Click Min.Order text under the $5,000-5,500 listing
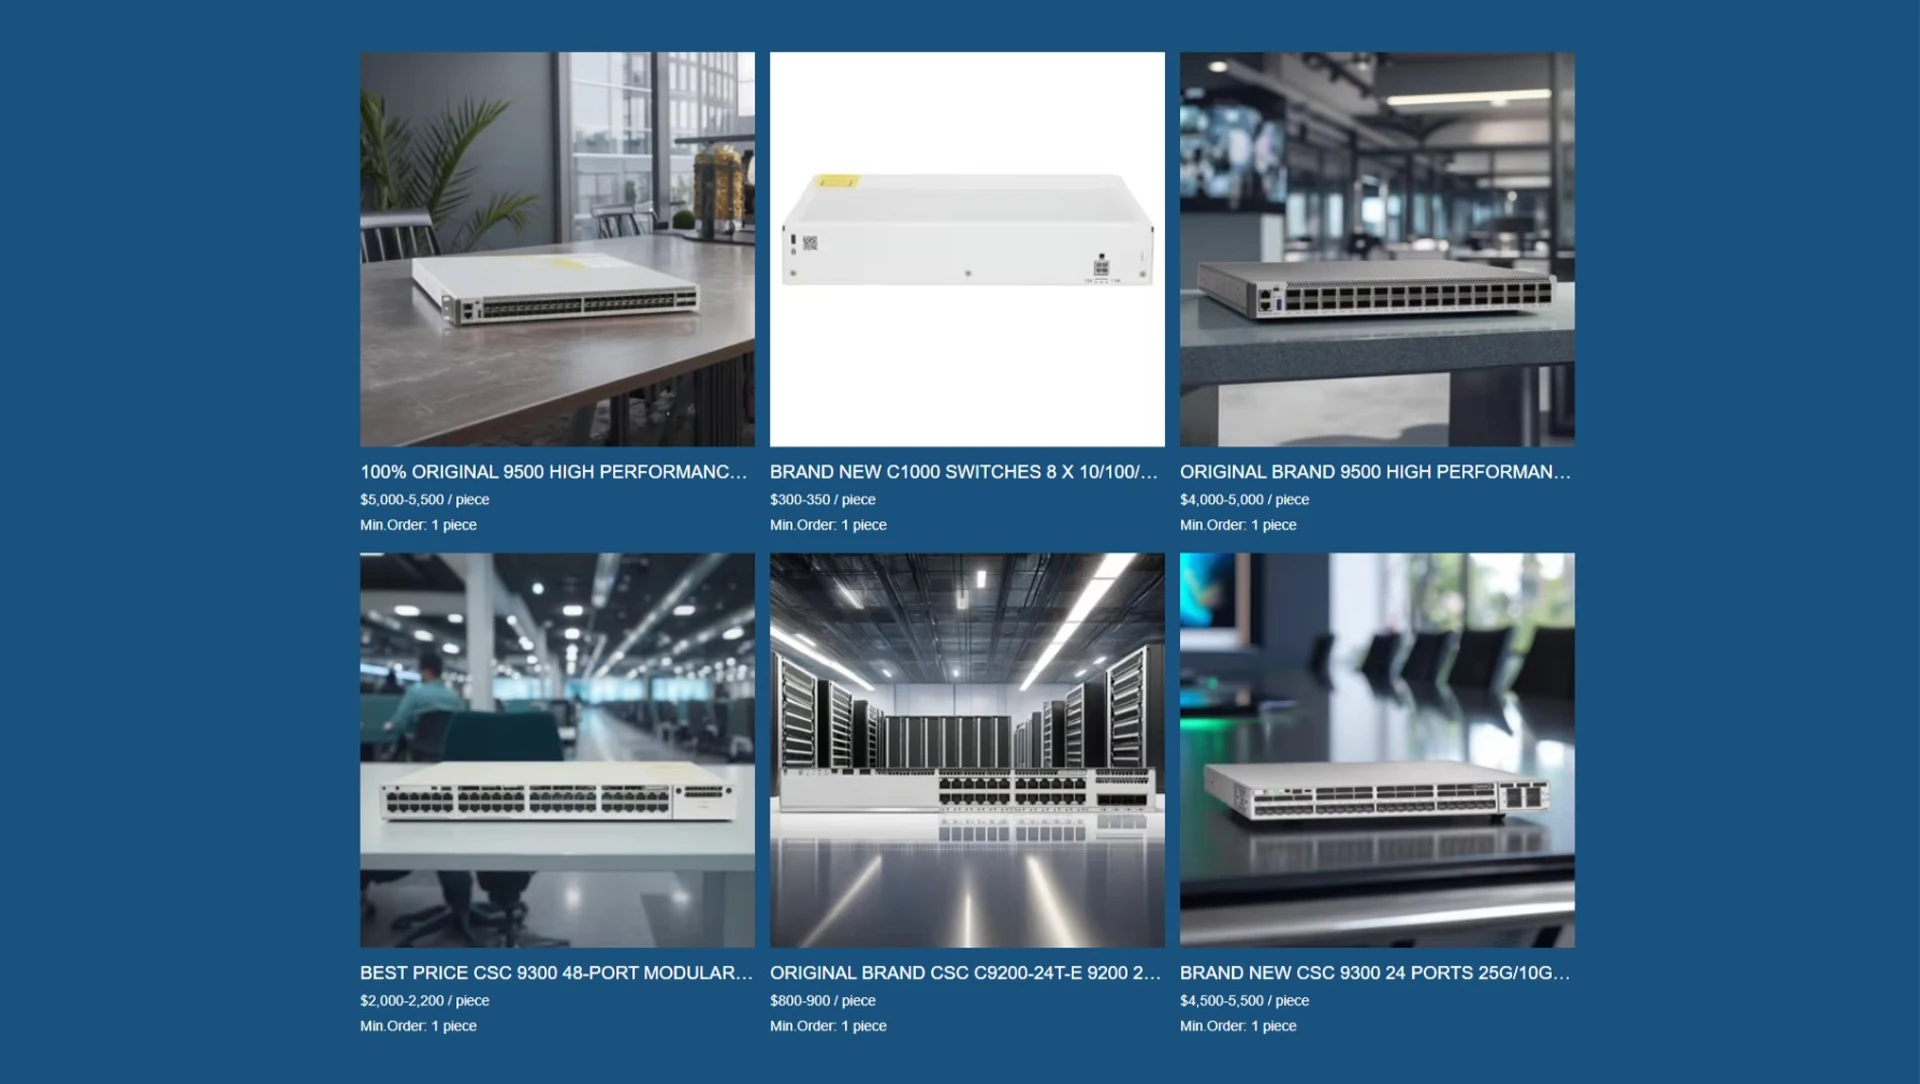This screenshot has height=1084, width=1920. [x=418, y=525]
